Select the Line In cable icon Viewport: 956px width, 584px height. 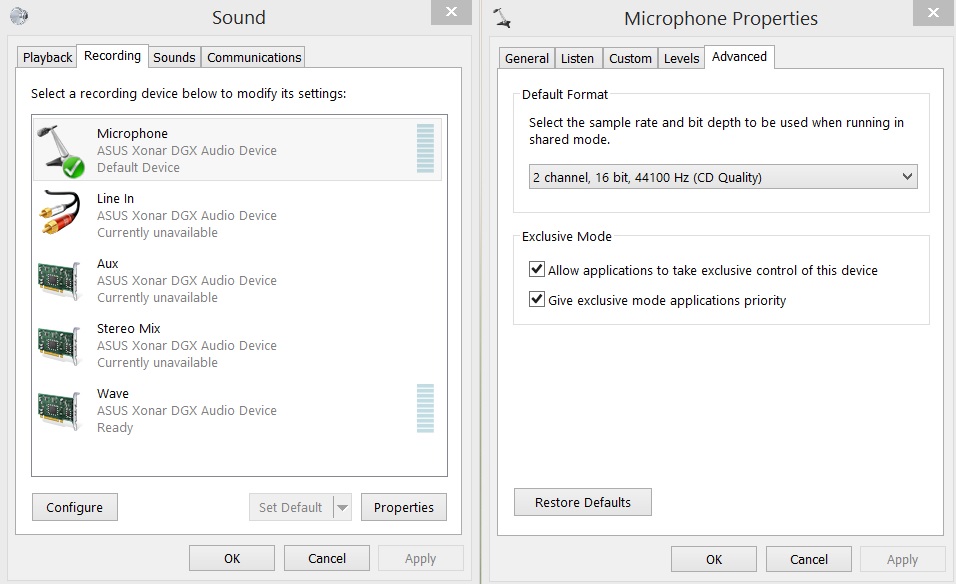[60, 214]
